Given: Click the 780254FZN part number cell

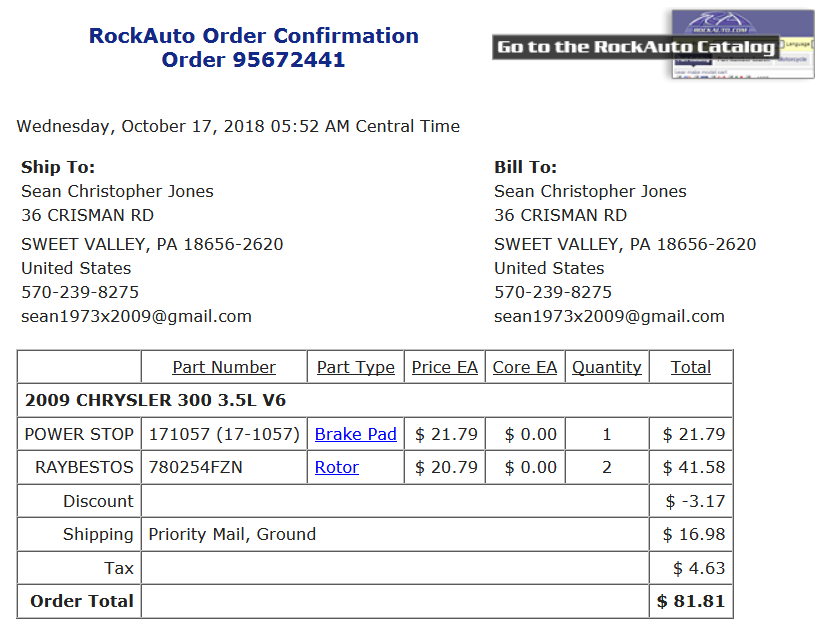Looking at the screenshot, I should click(224, 467).
